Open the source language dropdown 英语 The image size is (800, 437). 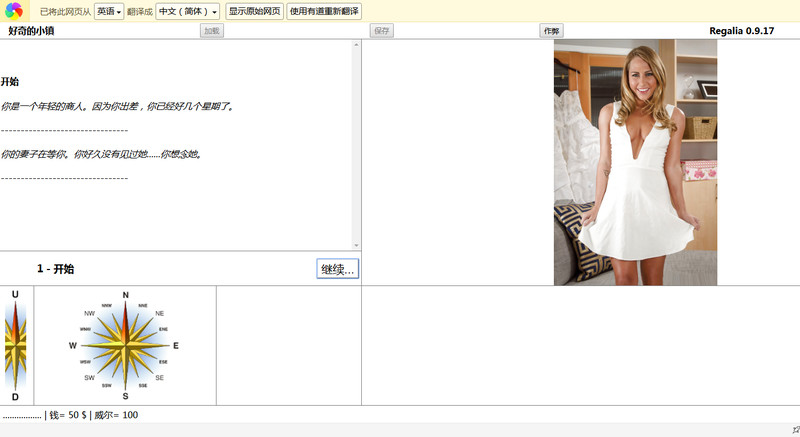tap(109, 11)
